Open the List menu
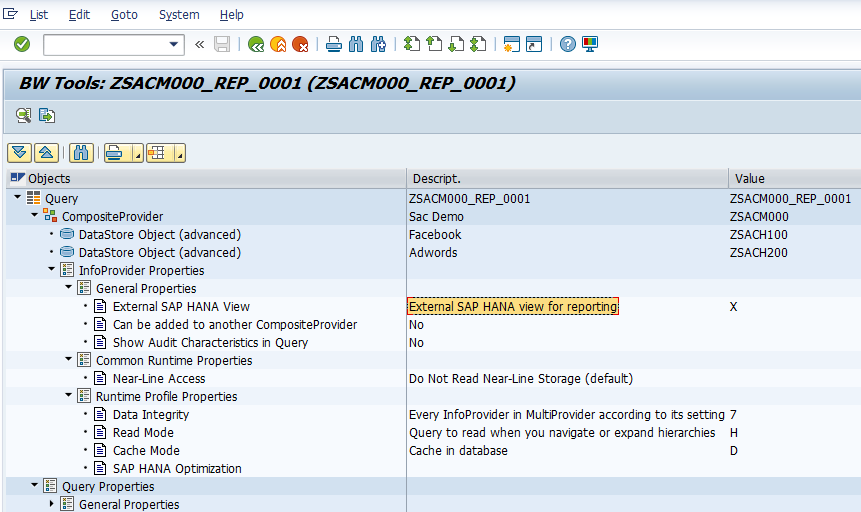Screen dimensions: 861x512 38,15
